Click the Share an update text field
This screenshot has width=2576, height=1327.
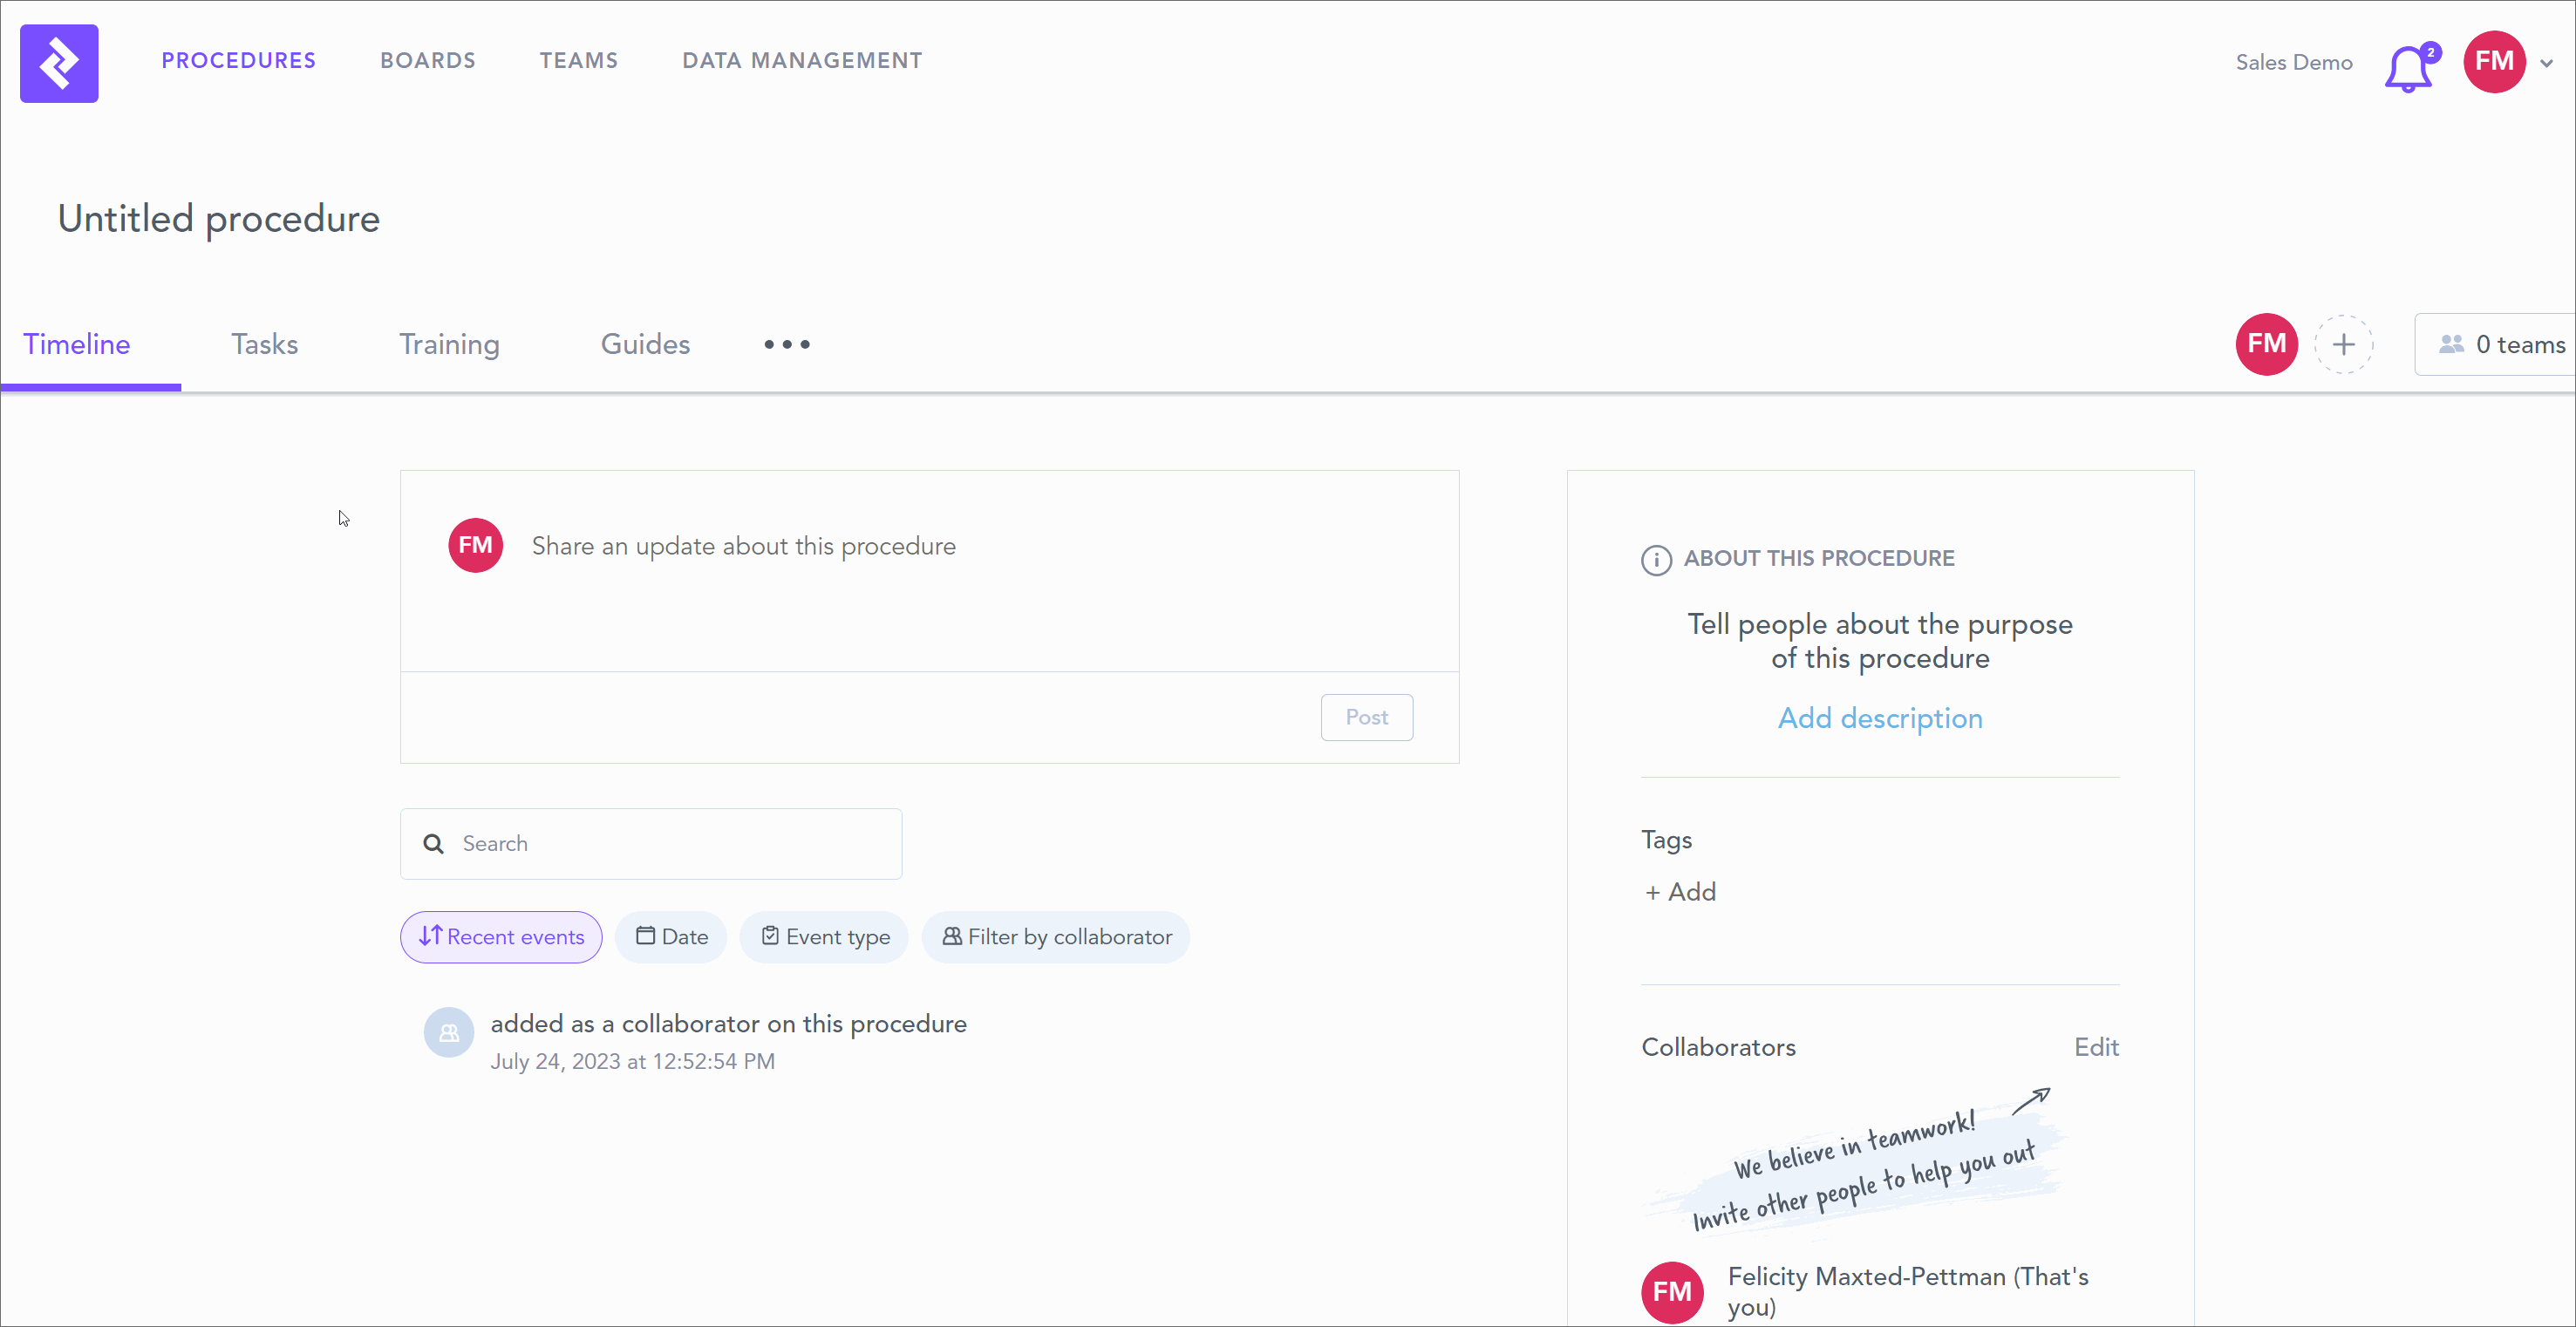click(x=743, y=546)
